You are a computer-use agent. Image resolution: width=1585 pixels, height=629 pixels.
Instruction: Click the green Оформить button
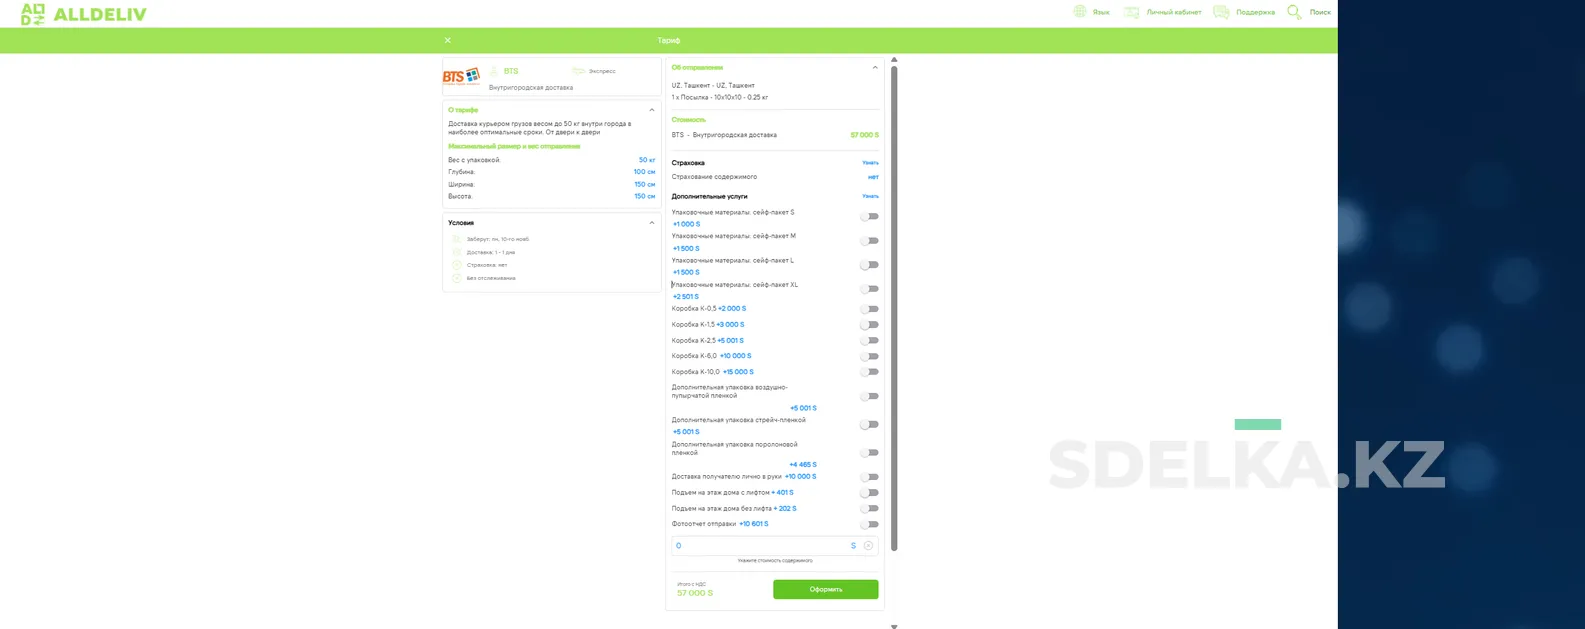[825, 590]
